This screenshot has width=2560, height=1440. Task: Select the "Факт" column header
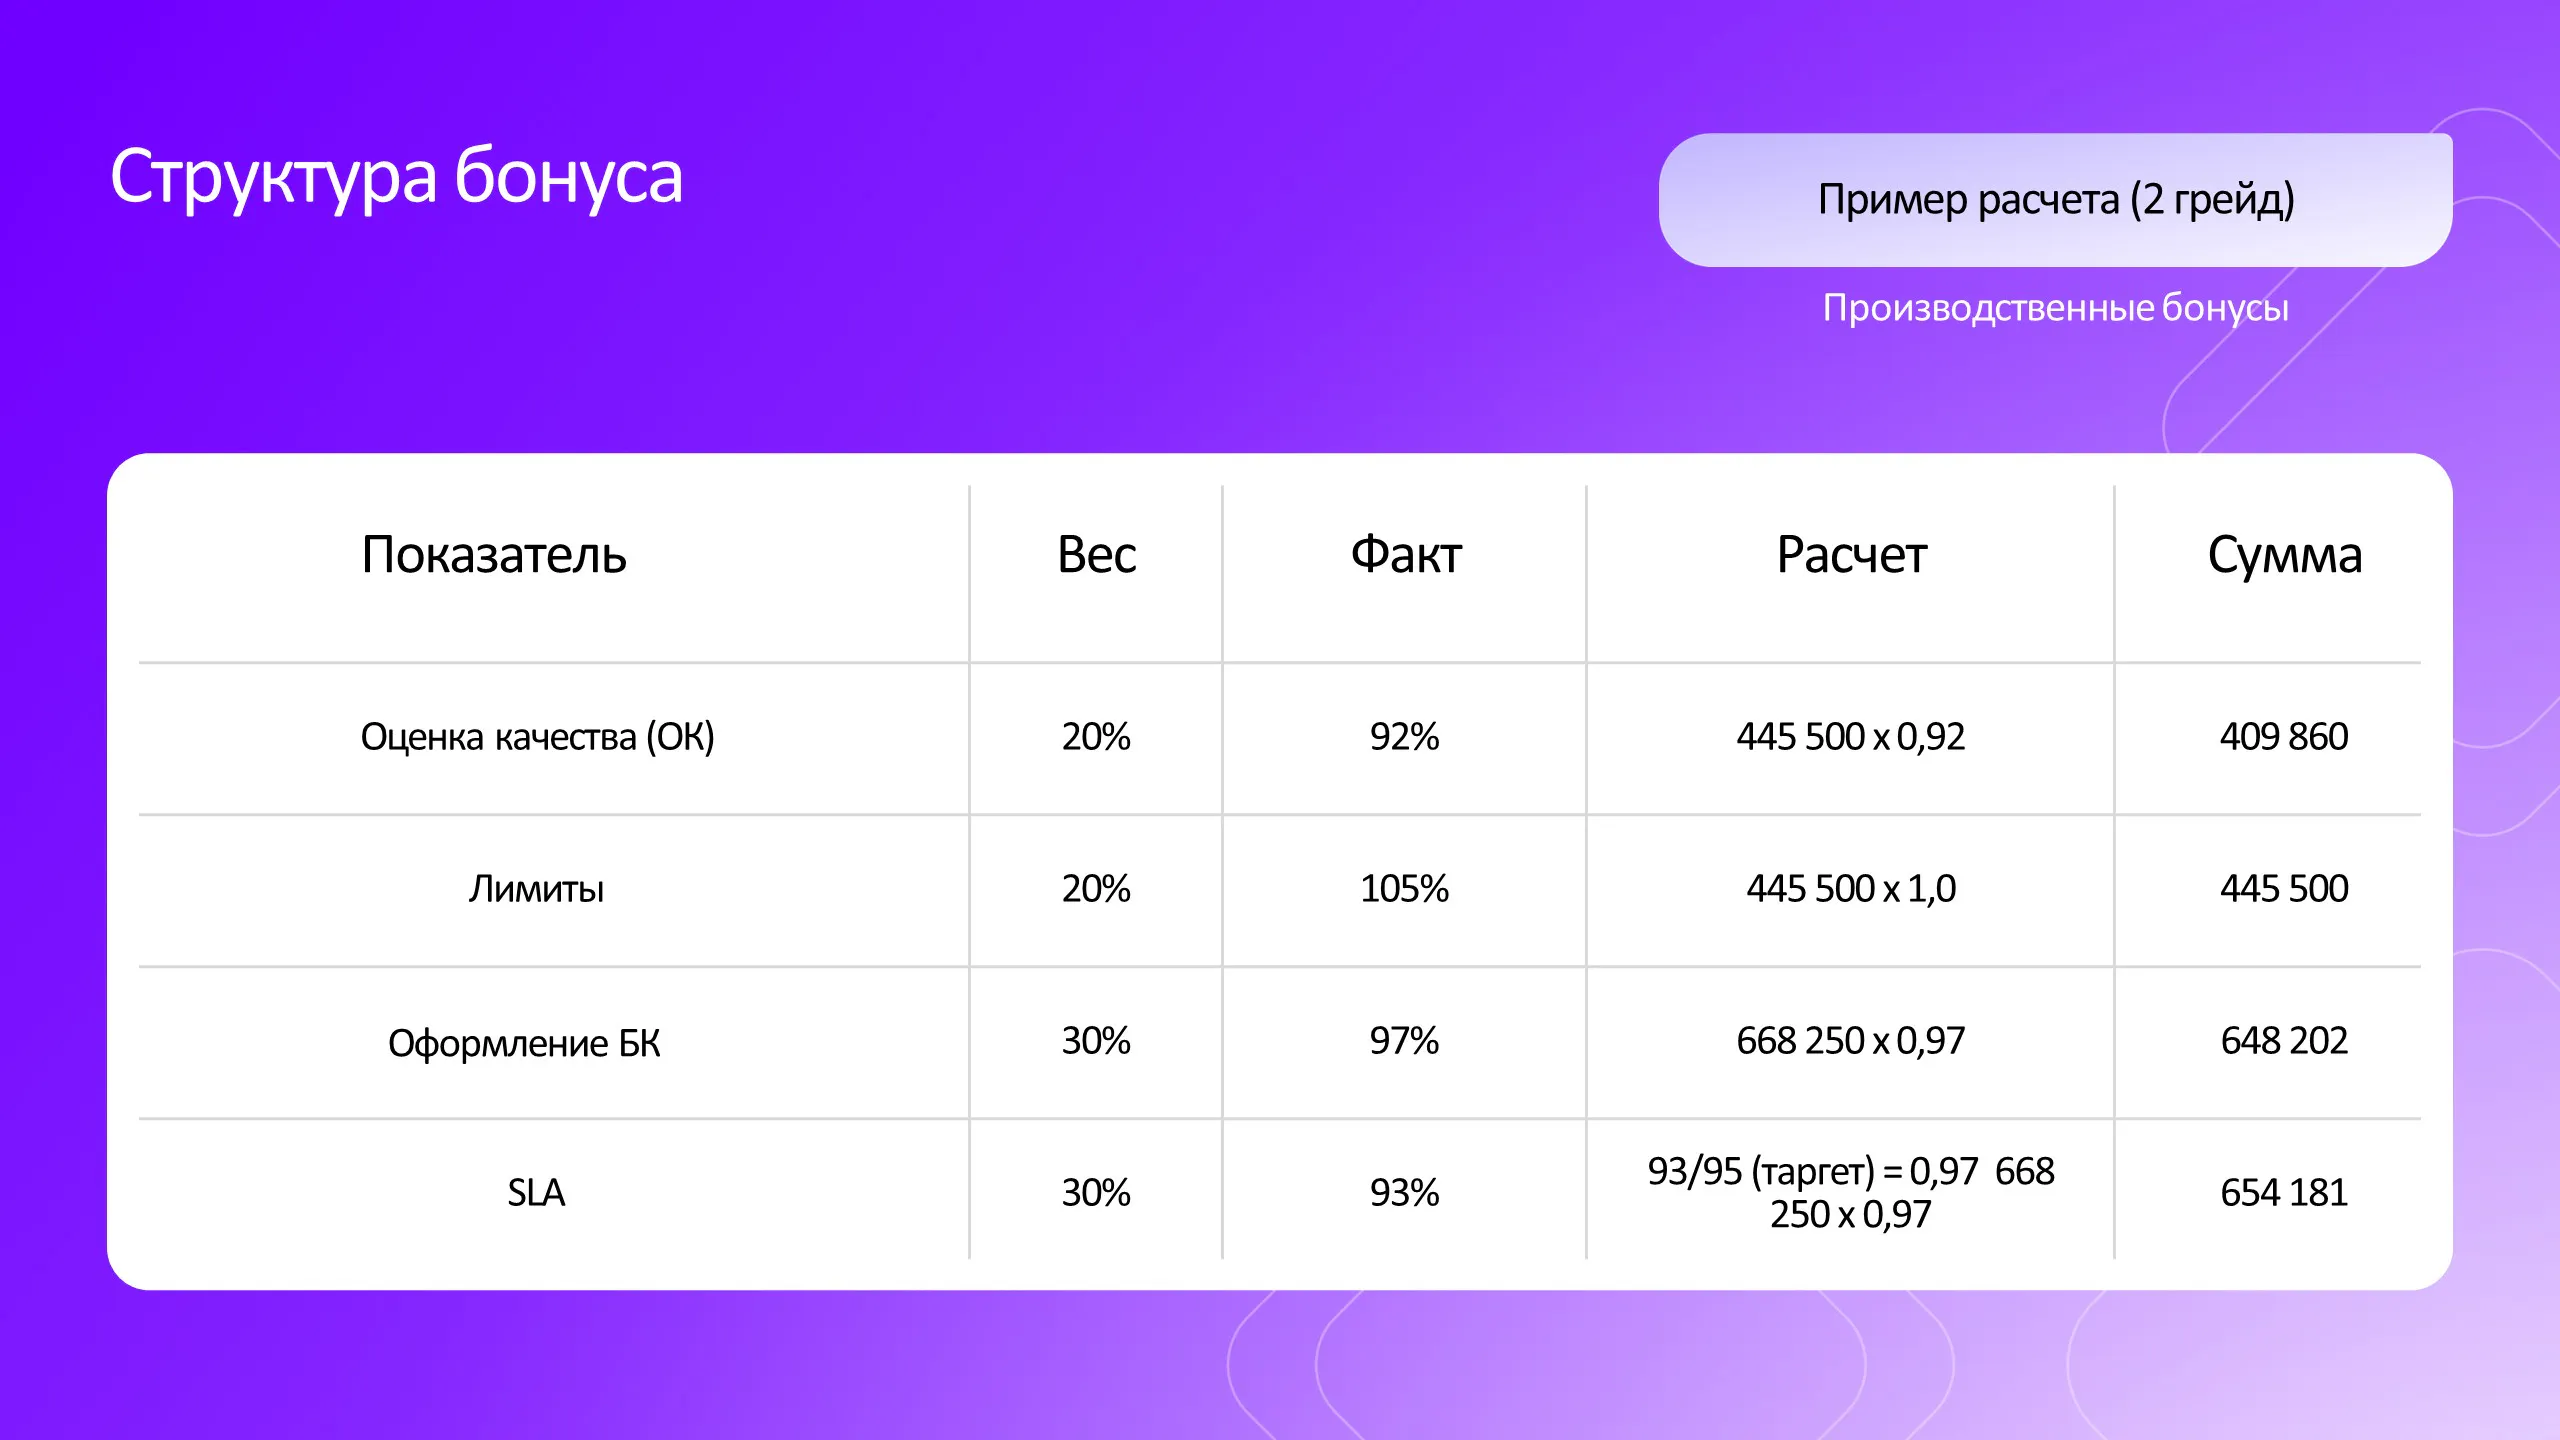pyautogui.click(x=1405, y=555)
